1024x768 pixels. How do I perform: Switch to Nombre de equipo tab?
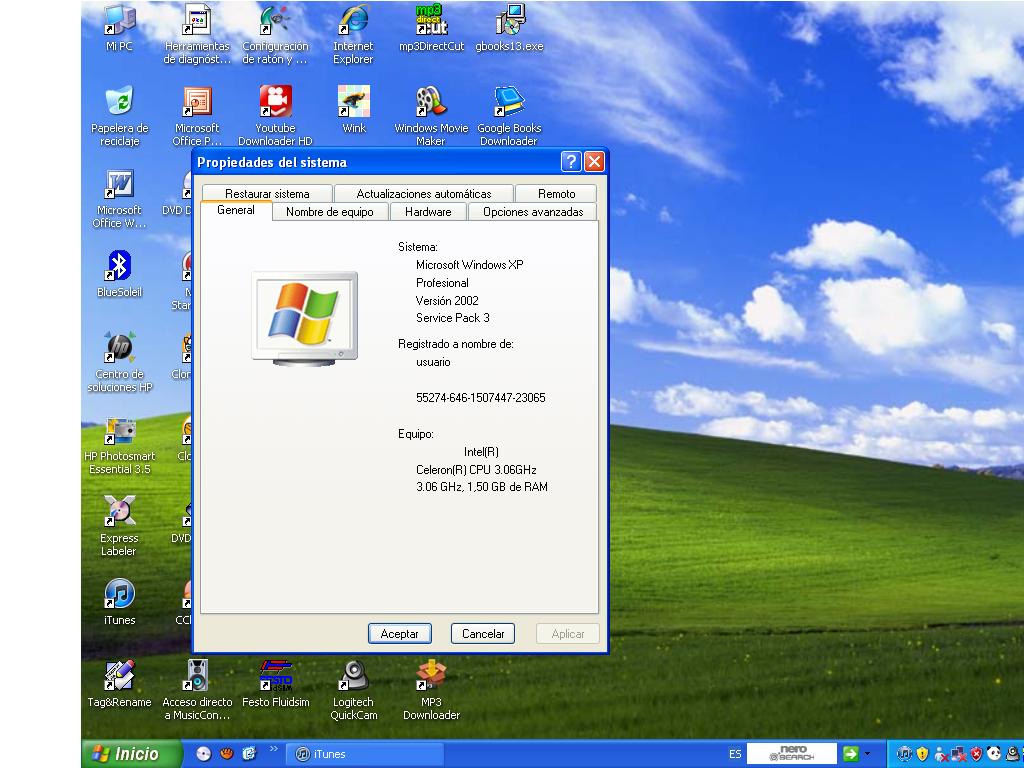tap(330, 212)
